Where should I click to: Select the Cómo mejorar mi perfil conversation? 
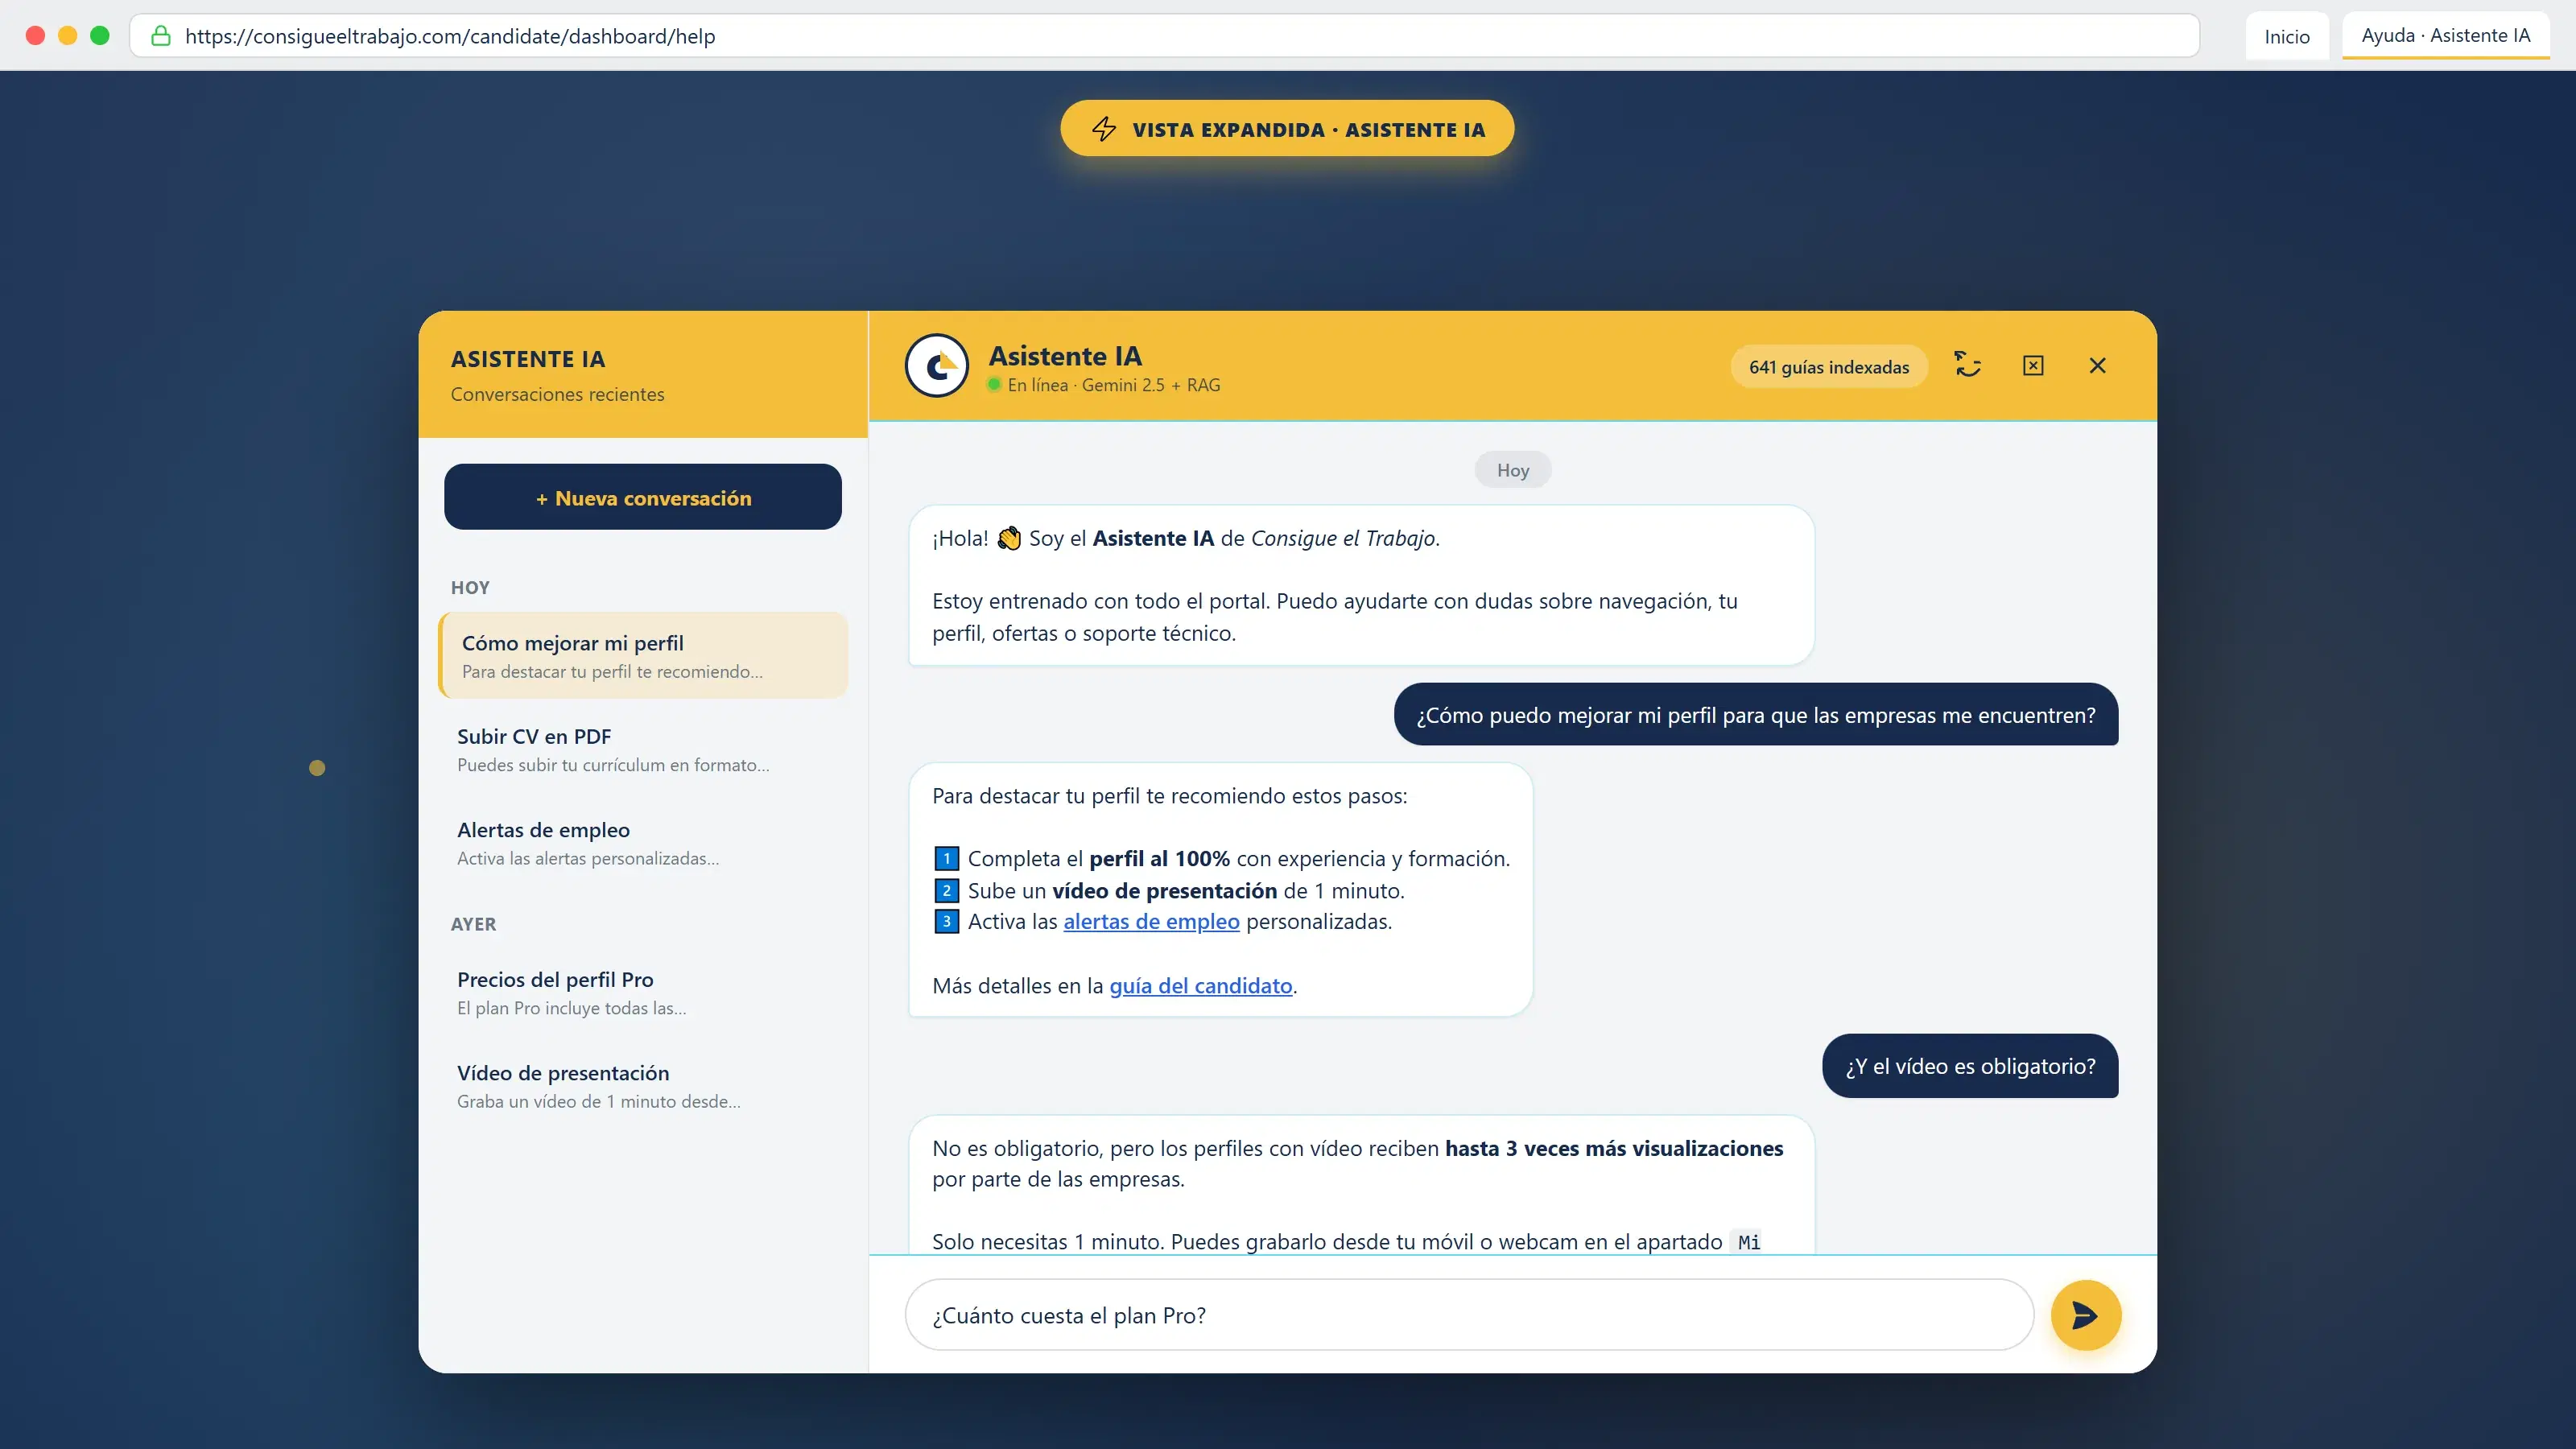click(x=643, y=655)
